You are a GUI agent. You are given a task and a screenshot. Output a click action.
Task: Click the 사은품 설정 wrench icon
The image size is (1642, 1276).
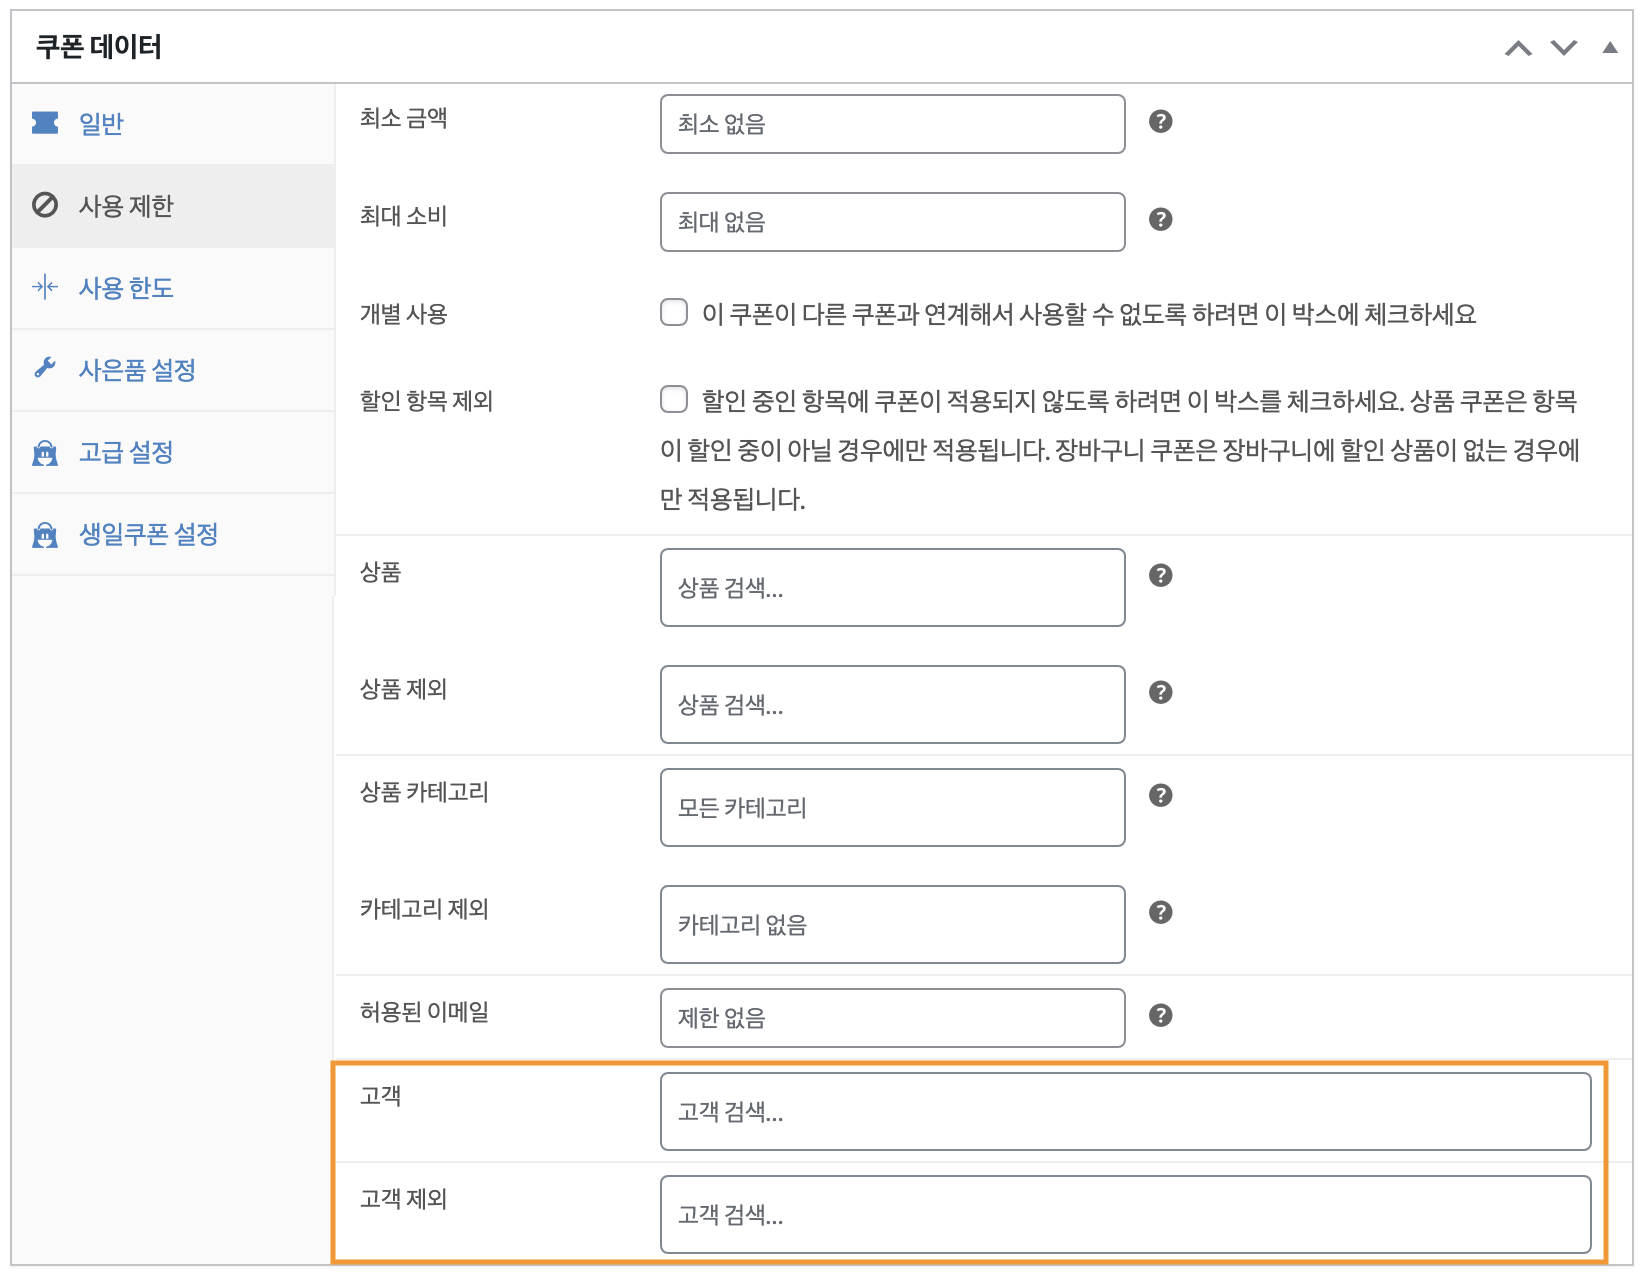(x=45, y=368)
